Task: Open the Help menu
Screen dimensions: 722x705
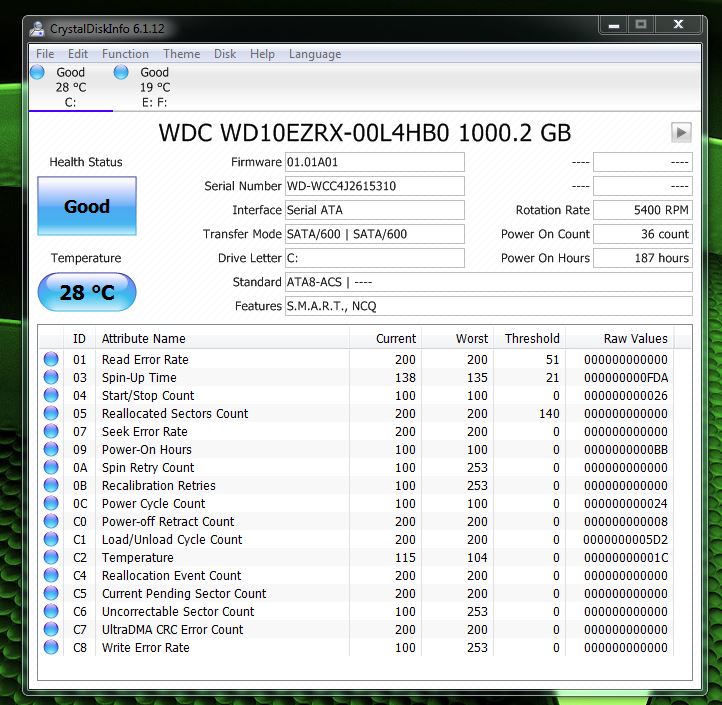Action: [262, 54]
